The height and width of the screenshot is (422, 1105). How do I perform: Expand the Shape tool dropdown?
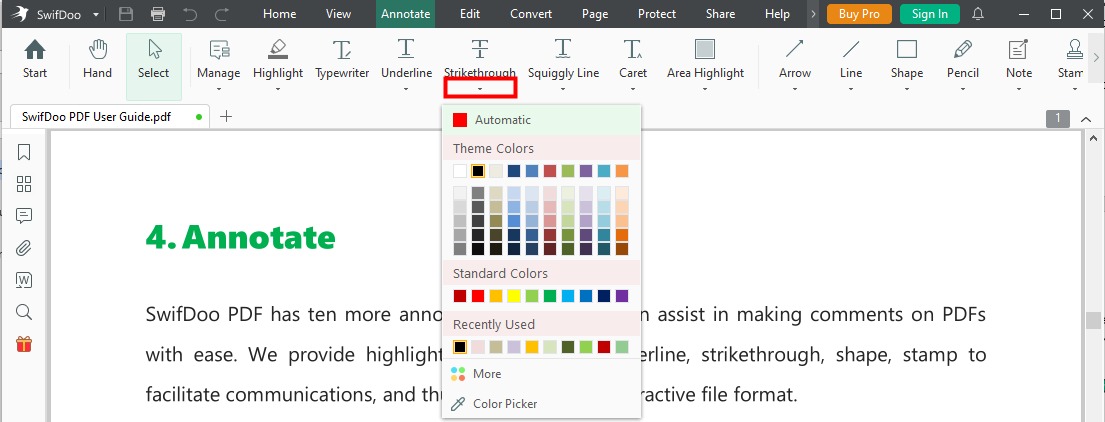pos(906,89)
